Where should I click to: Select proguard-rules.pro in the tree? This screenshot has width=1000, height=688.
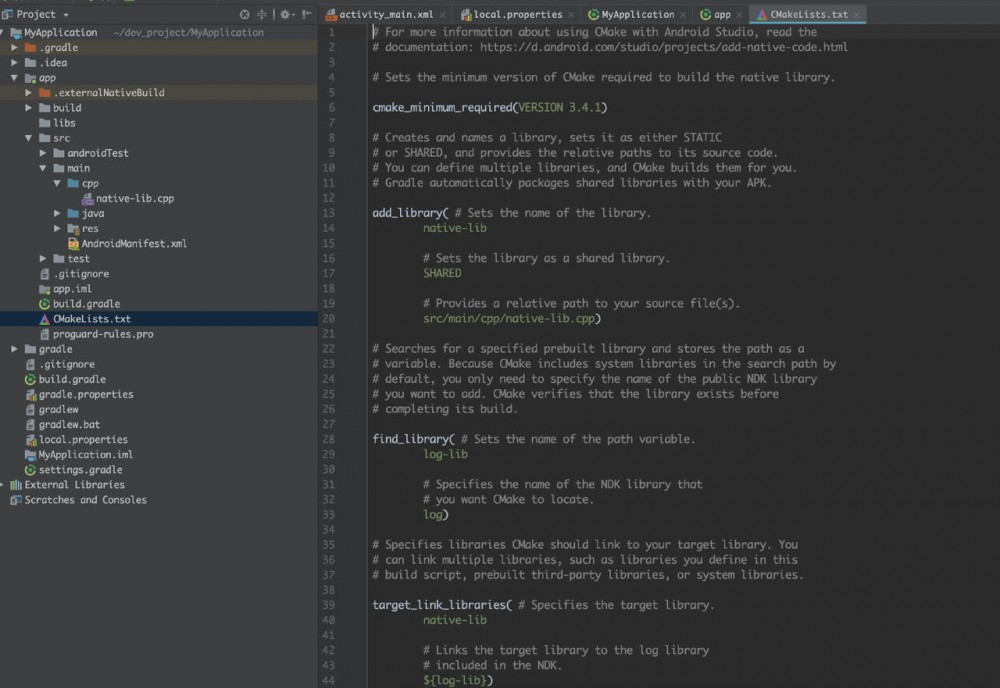pyautogui.click(x=103, y=334)
